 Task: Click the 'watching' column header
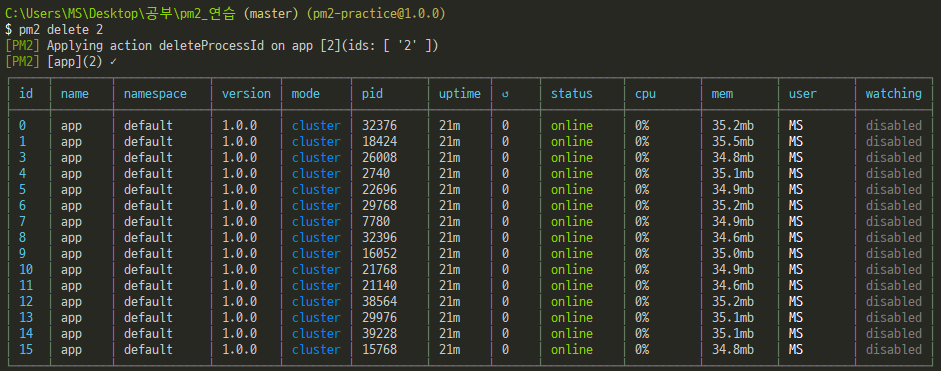pyautogui.click(x=893, y=94)
